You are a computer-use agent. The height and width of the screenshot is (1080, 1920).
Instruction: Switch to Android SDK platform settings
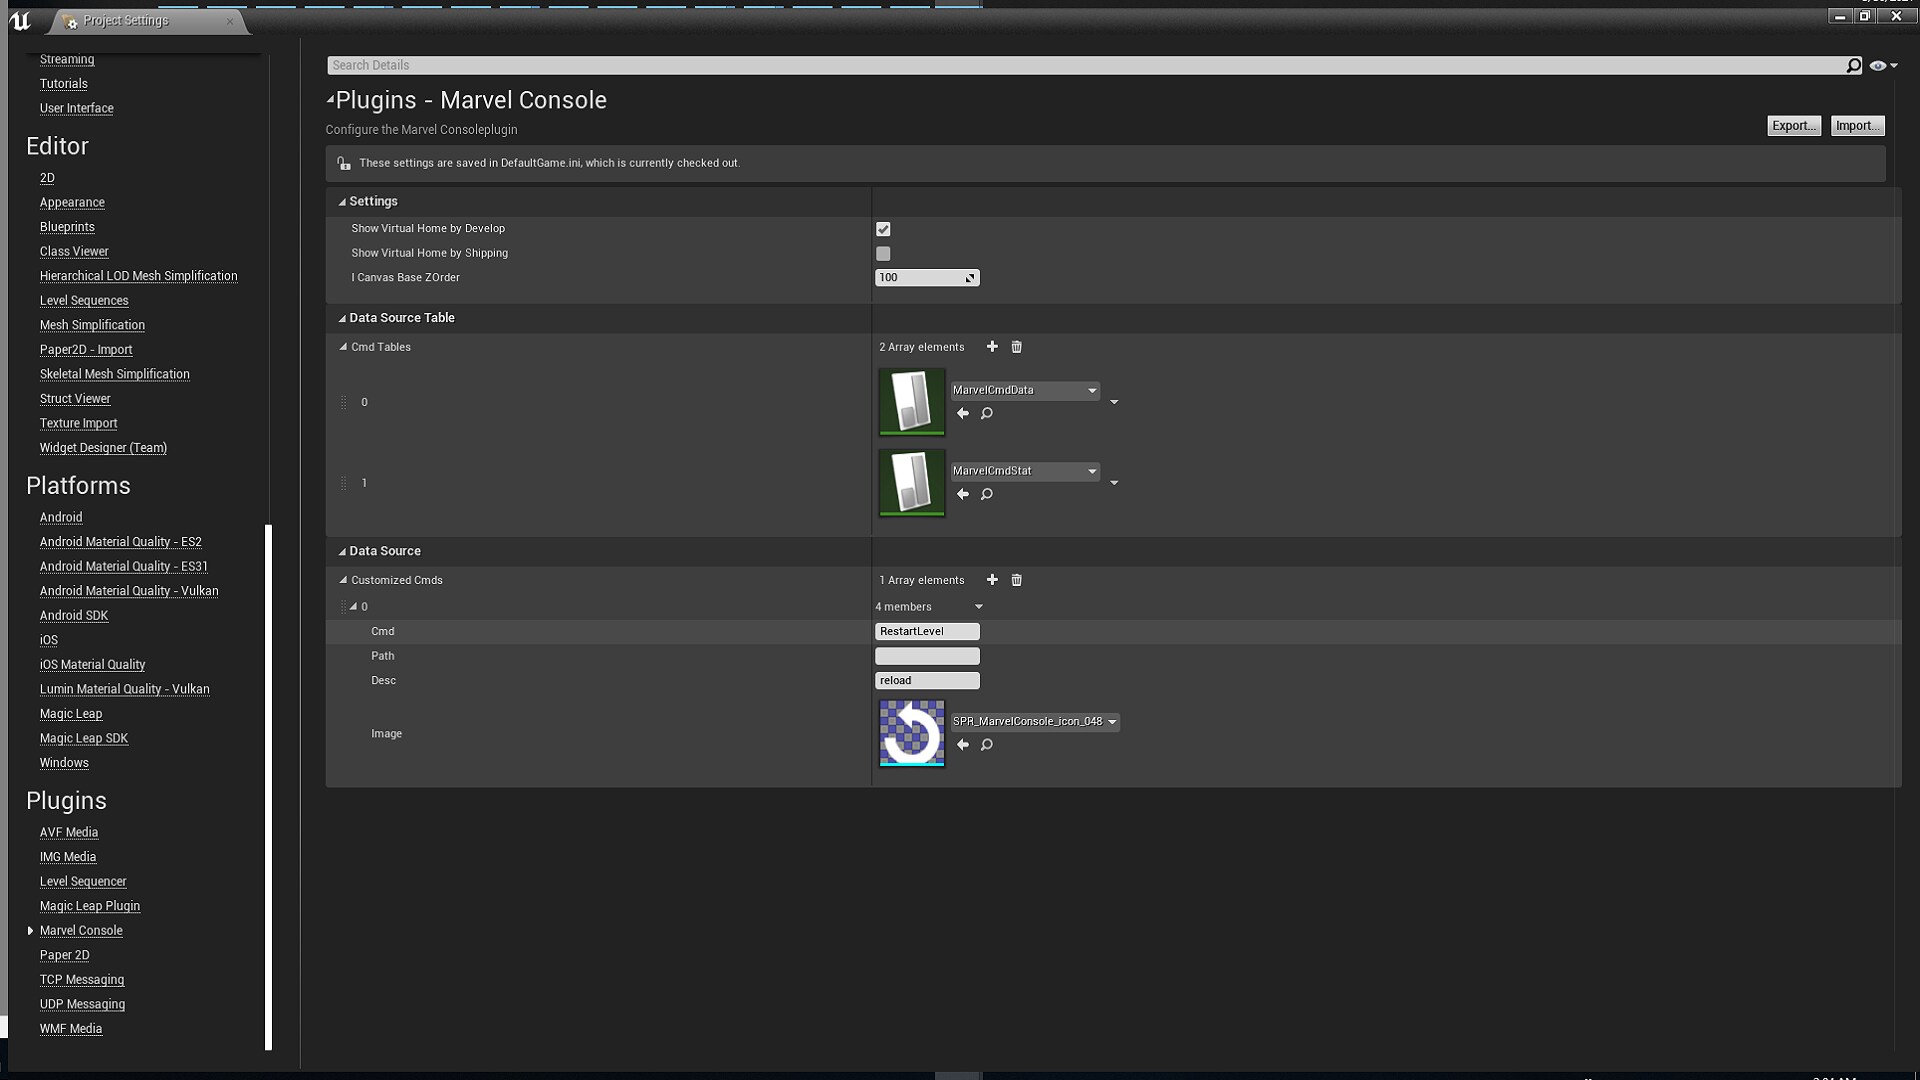coord(73,615)
